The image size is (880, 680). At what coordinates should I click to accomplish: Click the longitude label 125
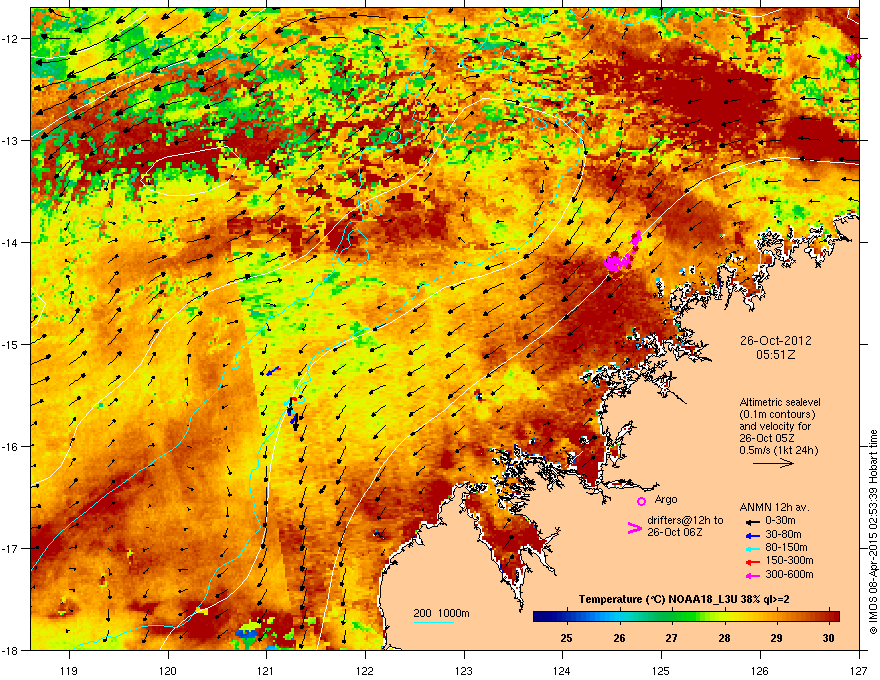[x=661, y=670]
